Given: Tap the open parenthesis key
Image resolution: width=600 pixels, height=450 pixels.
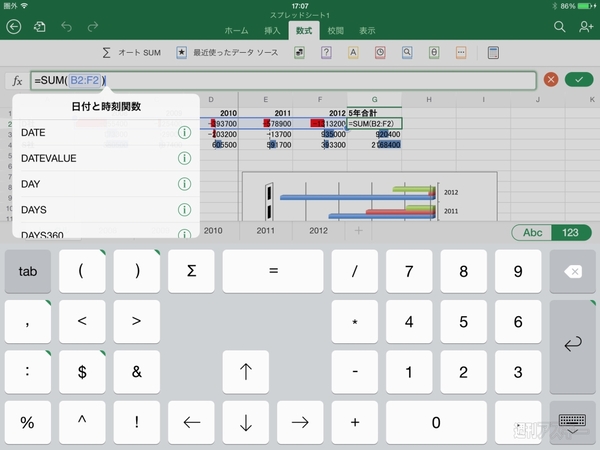Looking at the screenshot, I should (82, 271).
